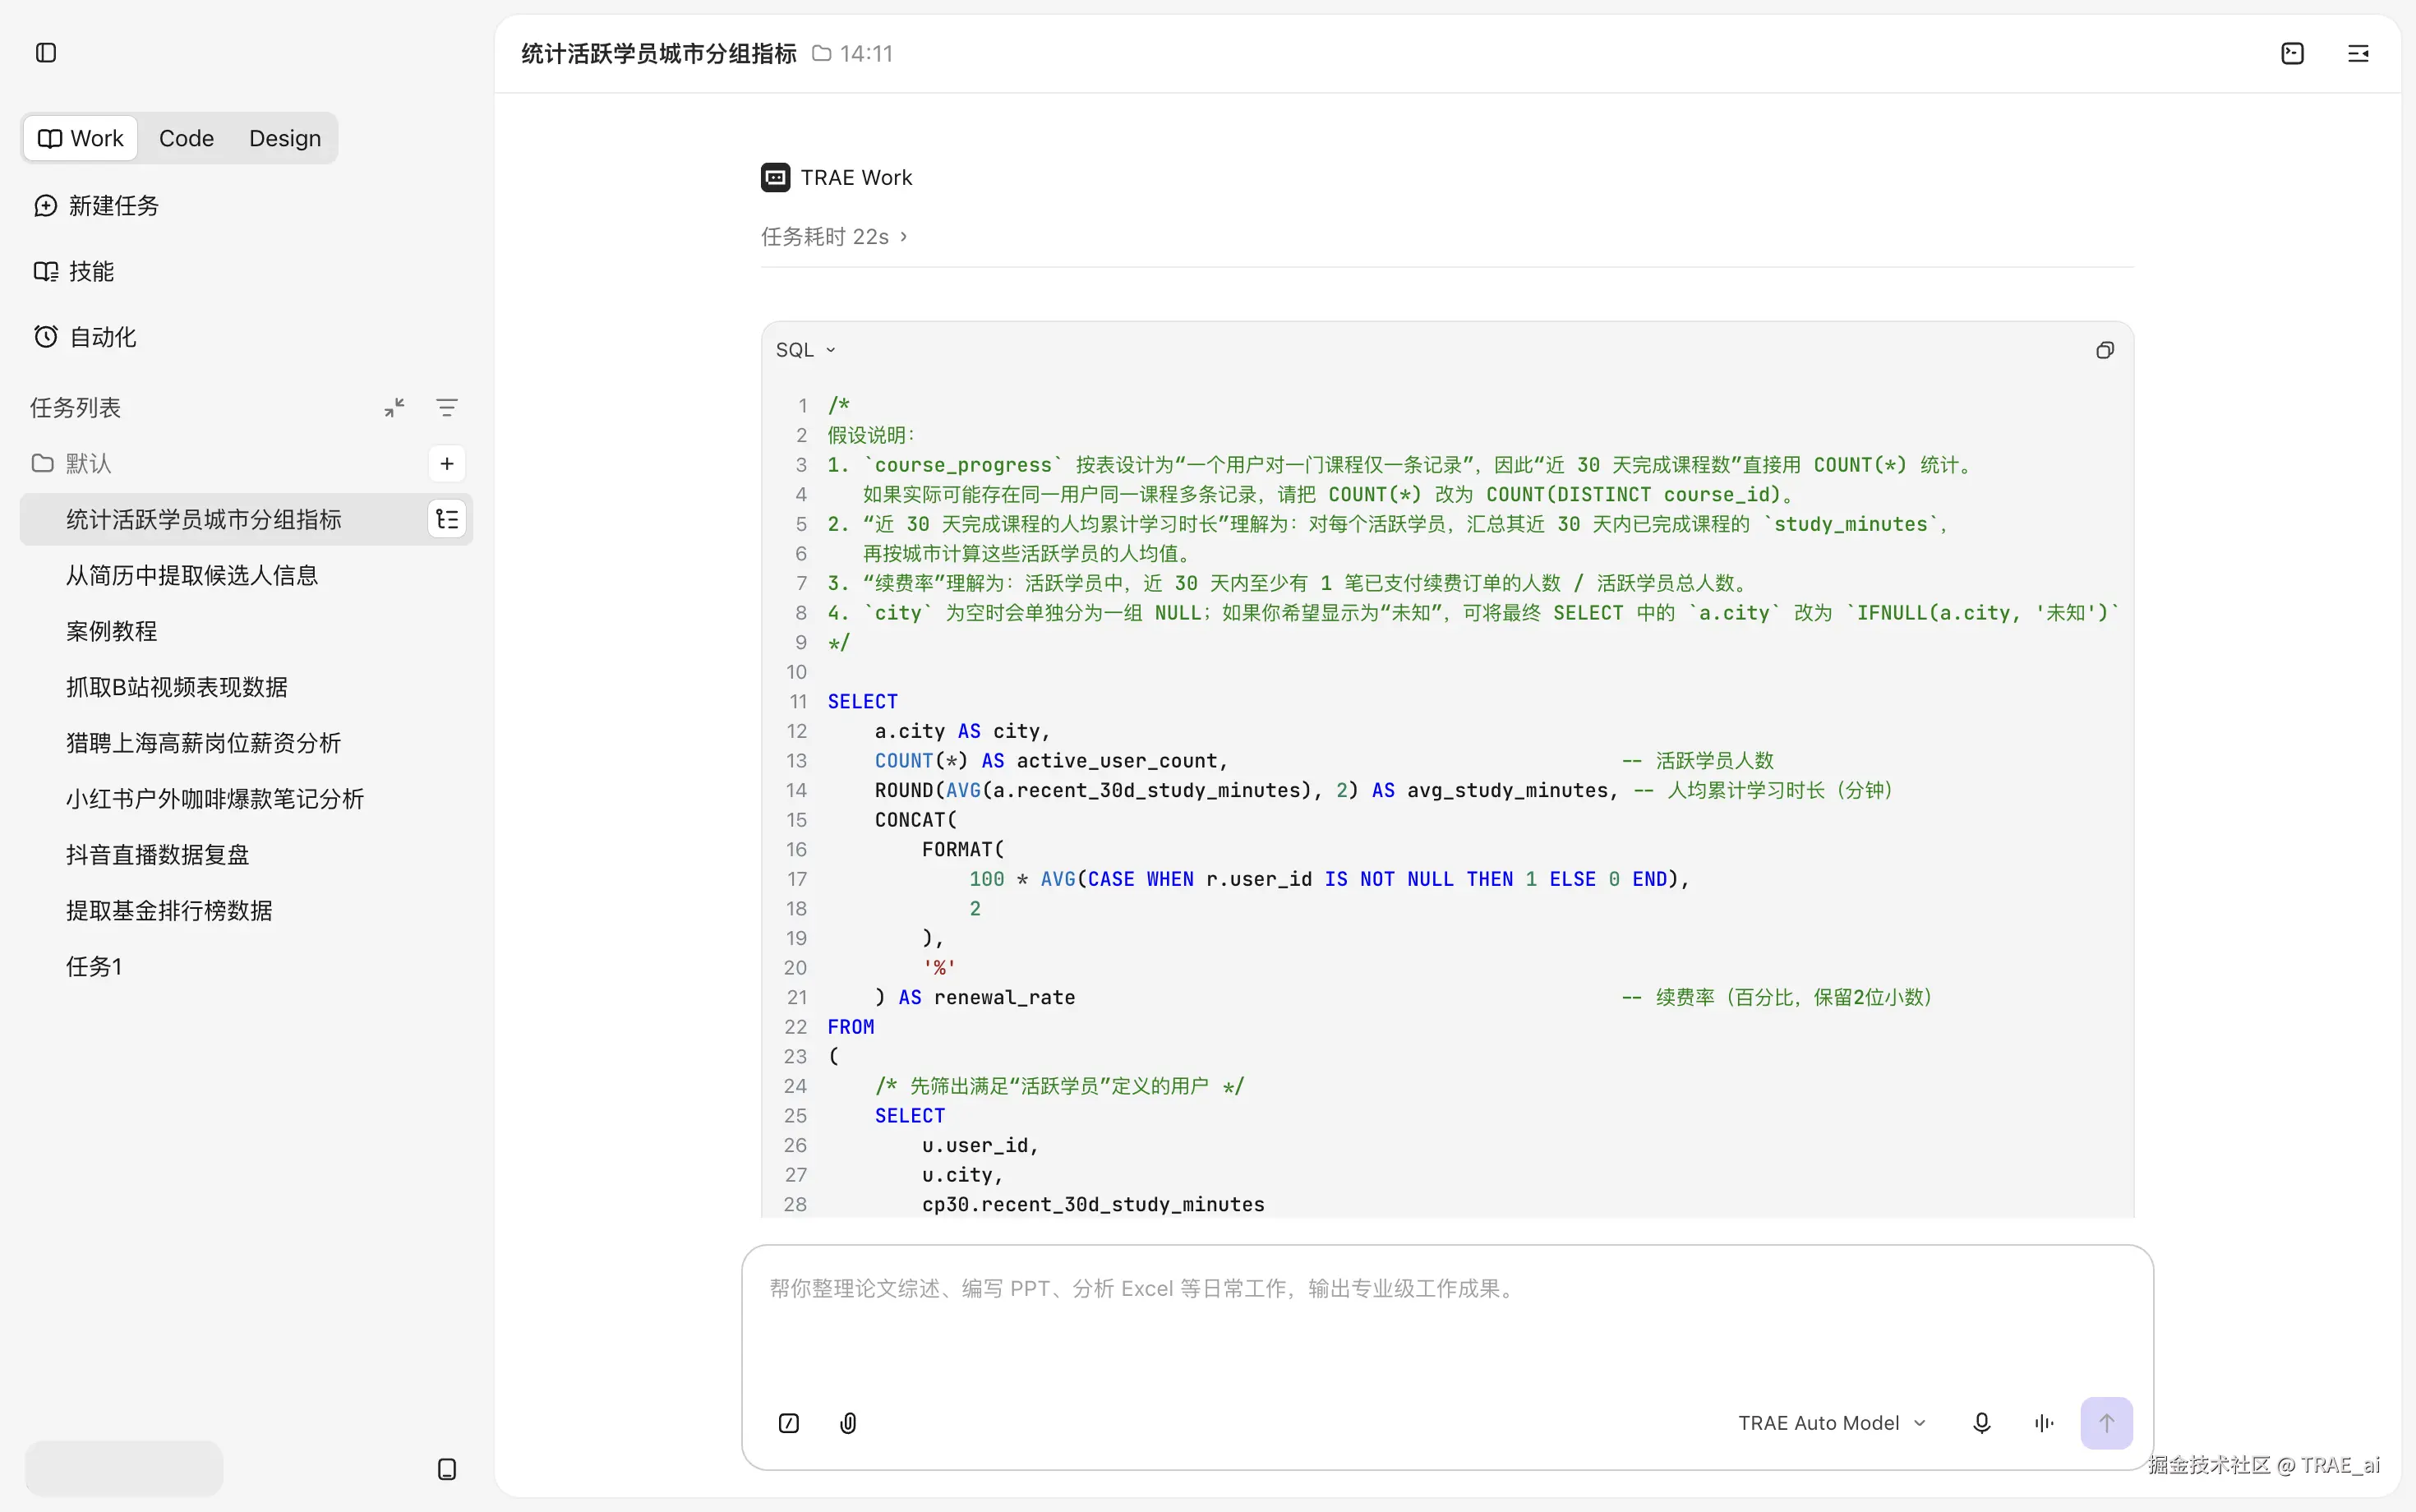The height and width of the screenshot is (1512, 2416).
Task: Expand the SQL language dropdown
Action: click(805, 350)
